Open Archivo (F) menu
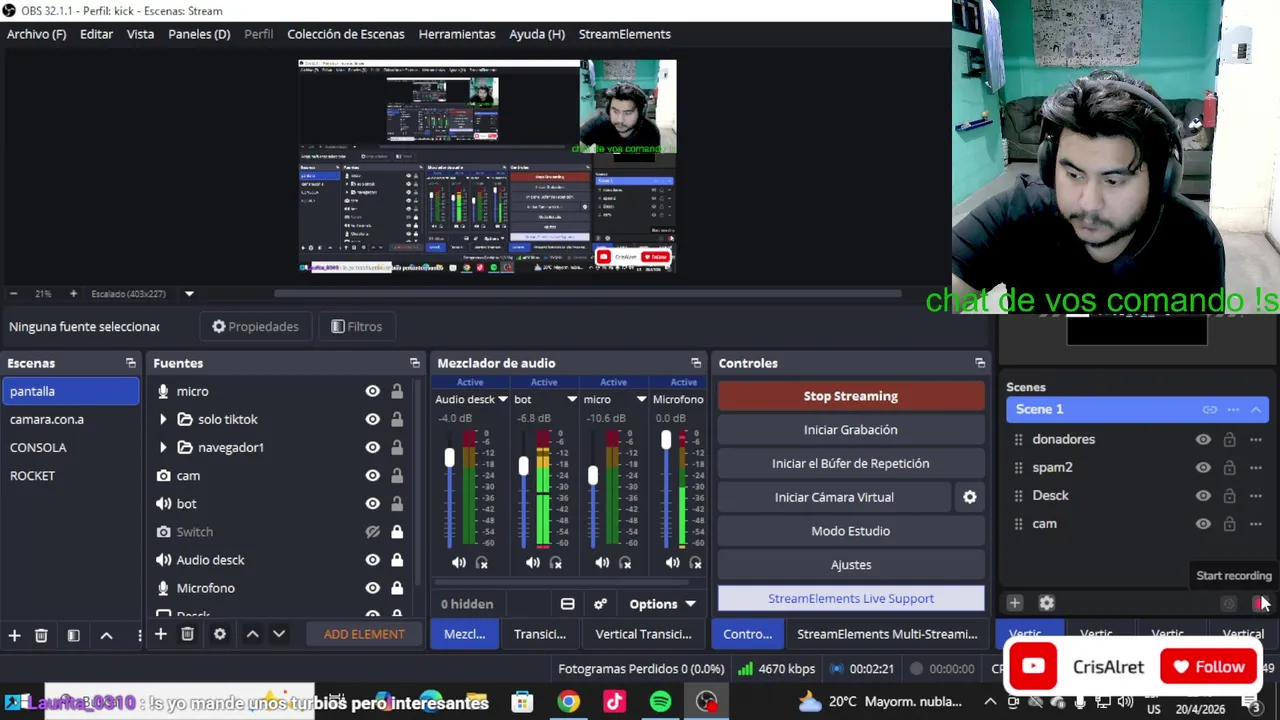 point(36,34)
